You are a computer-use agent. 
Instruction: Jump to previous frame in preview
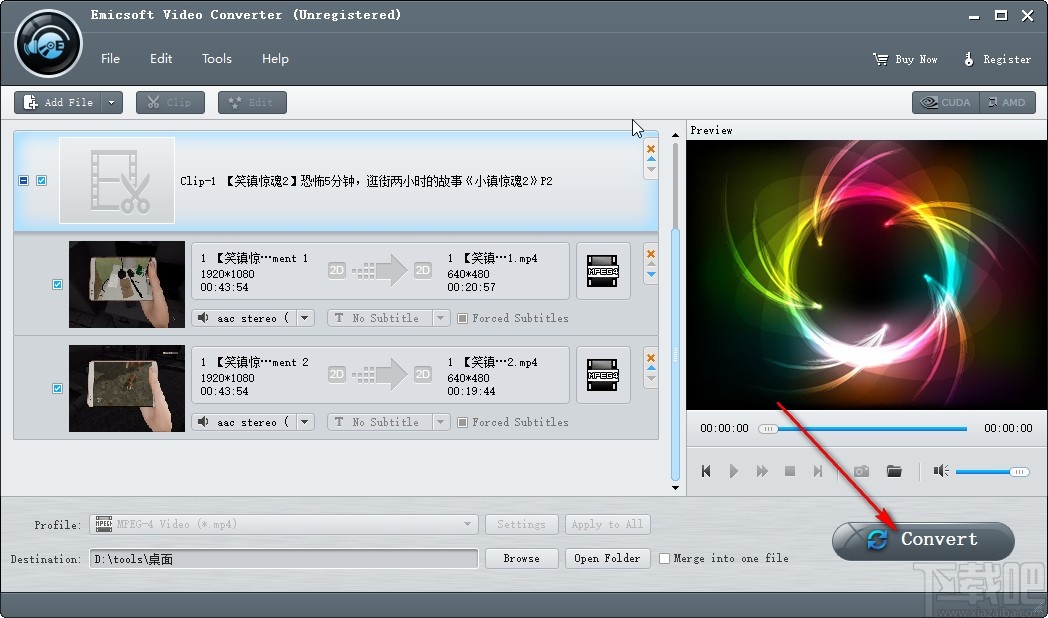coord(706,471)
